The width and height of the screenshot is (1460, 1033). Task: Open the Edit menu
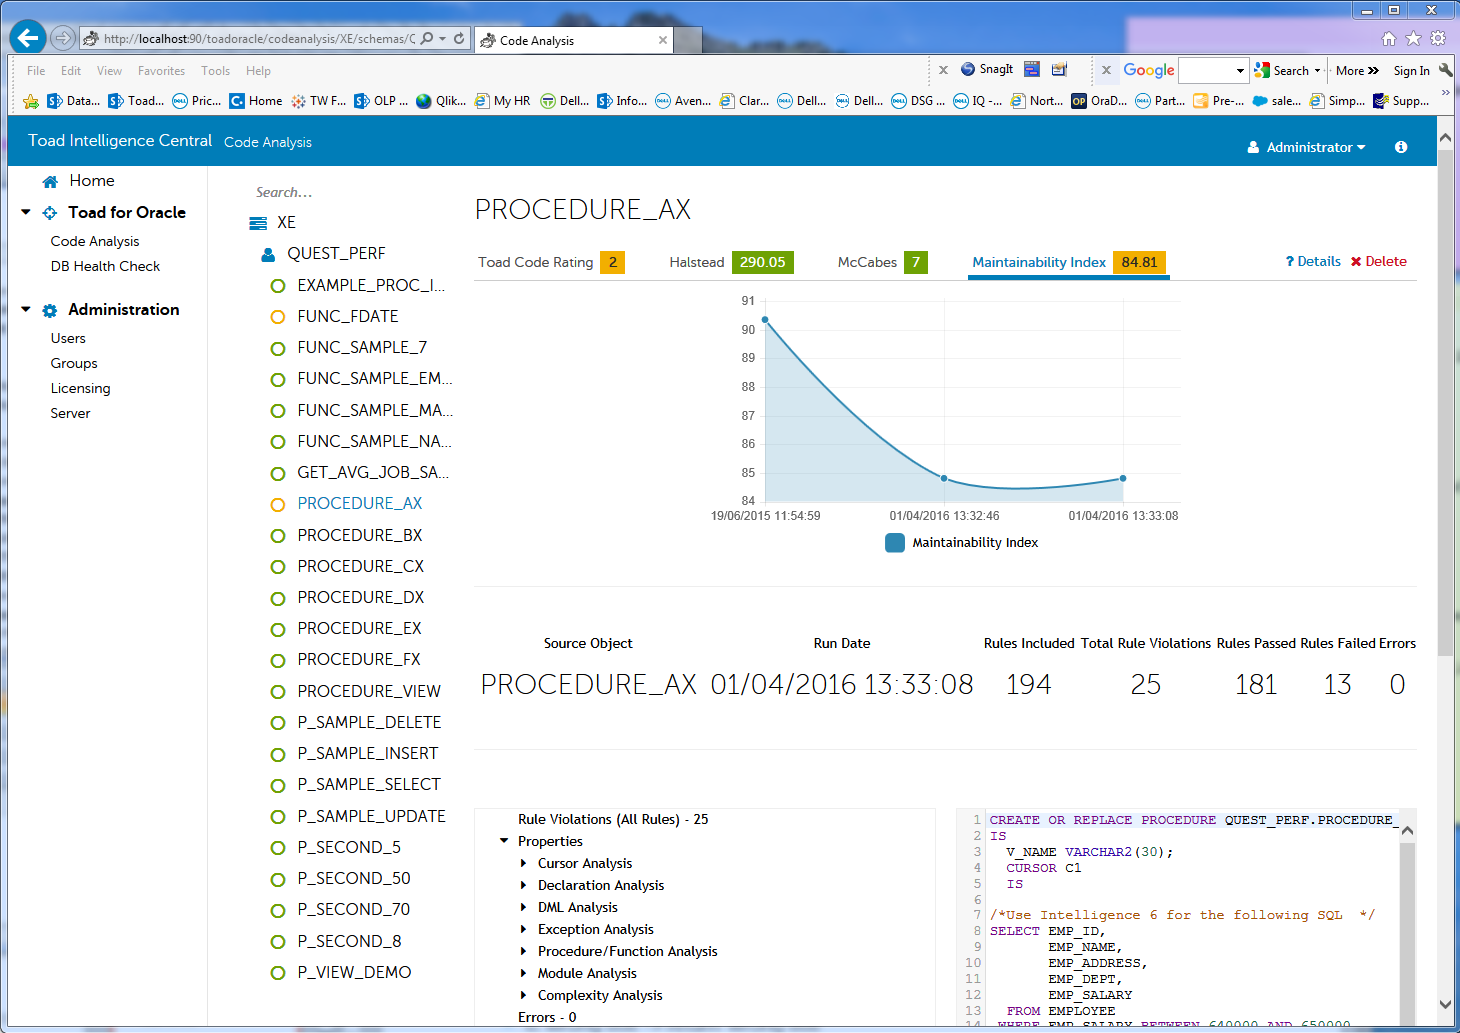[x=71, y=71]
